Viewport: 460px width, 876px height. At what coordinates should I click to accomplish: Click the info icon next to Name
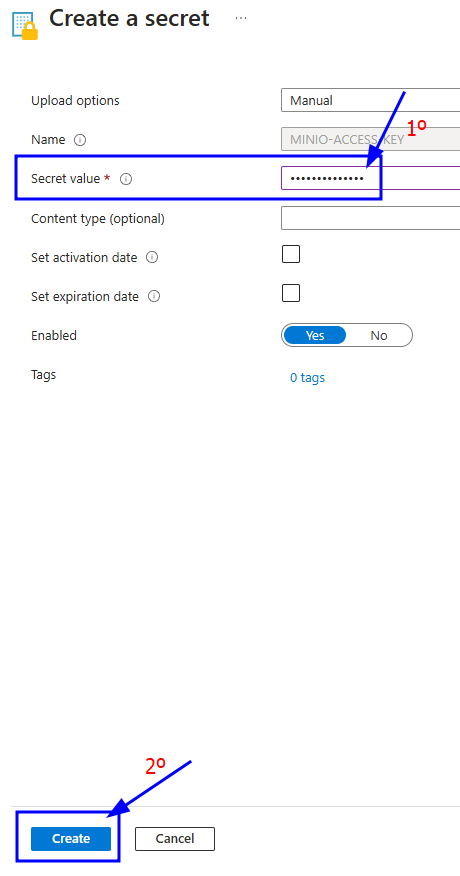(80, 140)
